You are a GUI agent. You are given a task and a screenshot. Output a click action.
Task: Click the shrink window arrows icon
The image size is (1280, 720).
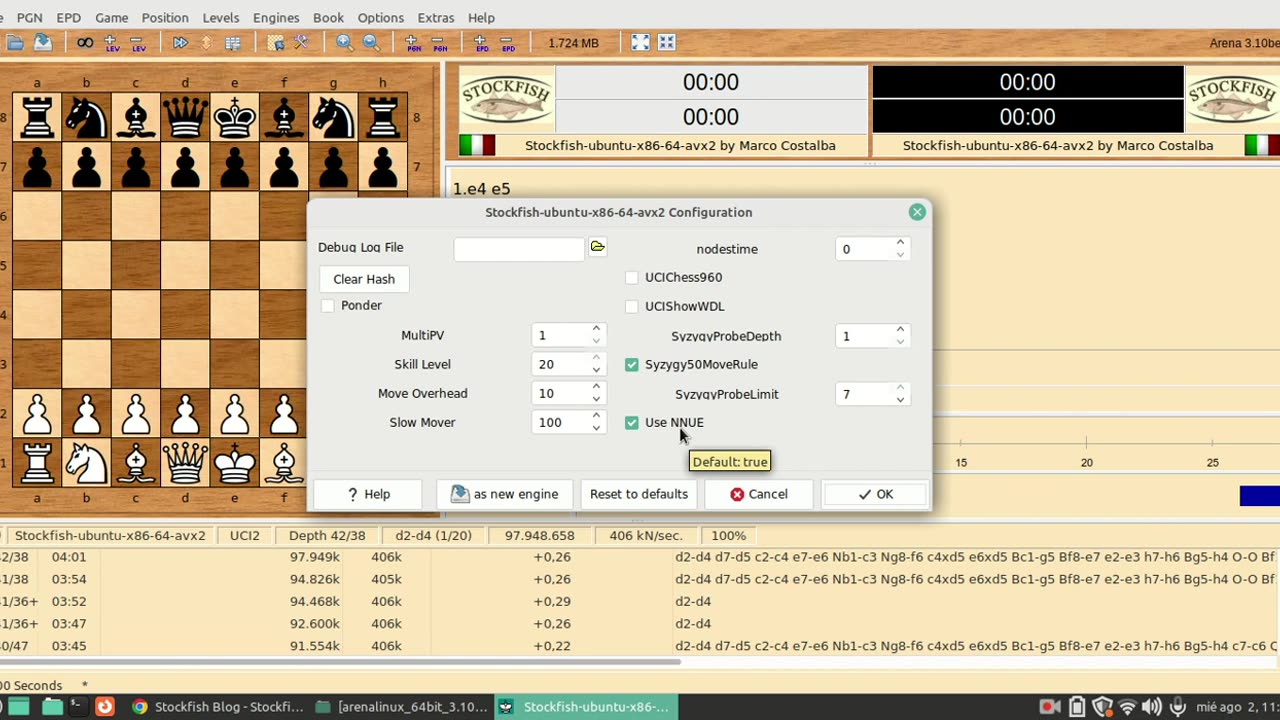667,43
